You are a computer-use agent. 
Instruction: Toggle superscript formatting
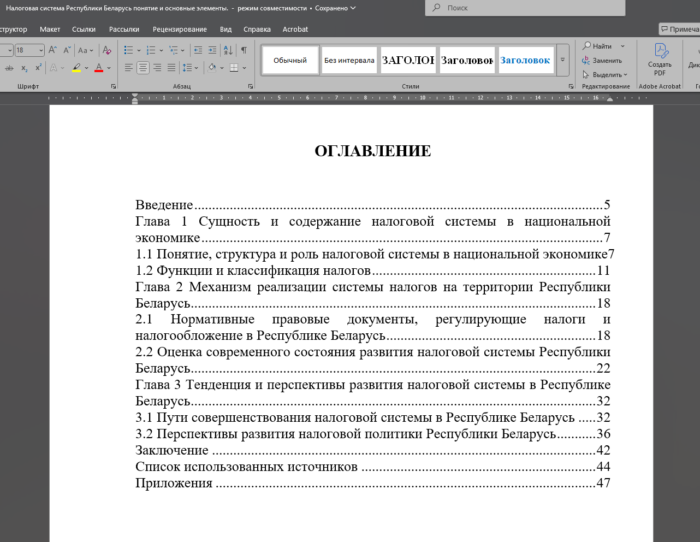point(38,68)
